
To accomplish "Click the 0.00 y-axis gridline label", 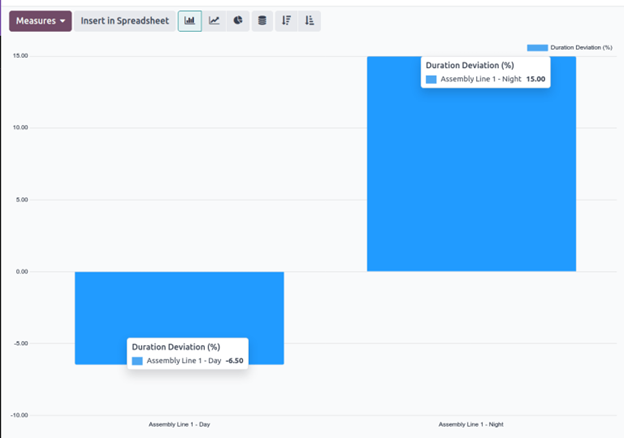I will point(19,271).
